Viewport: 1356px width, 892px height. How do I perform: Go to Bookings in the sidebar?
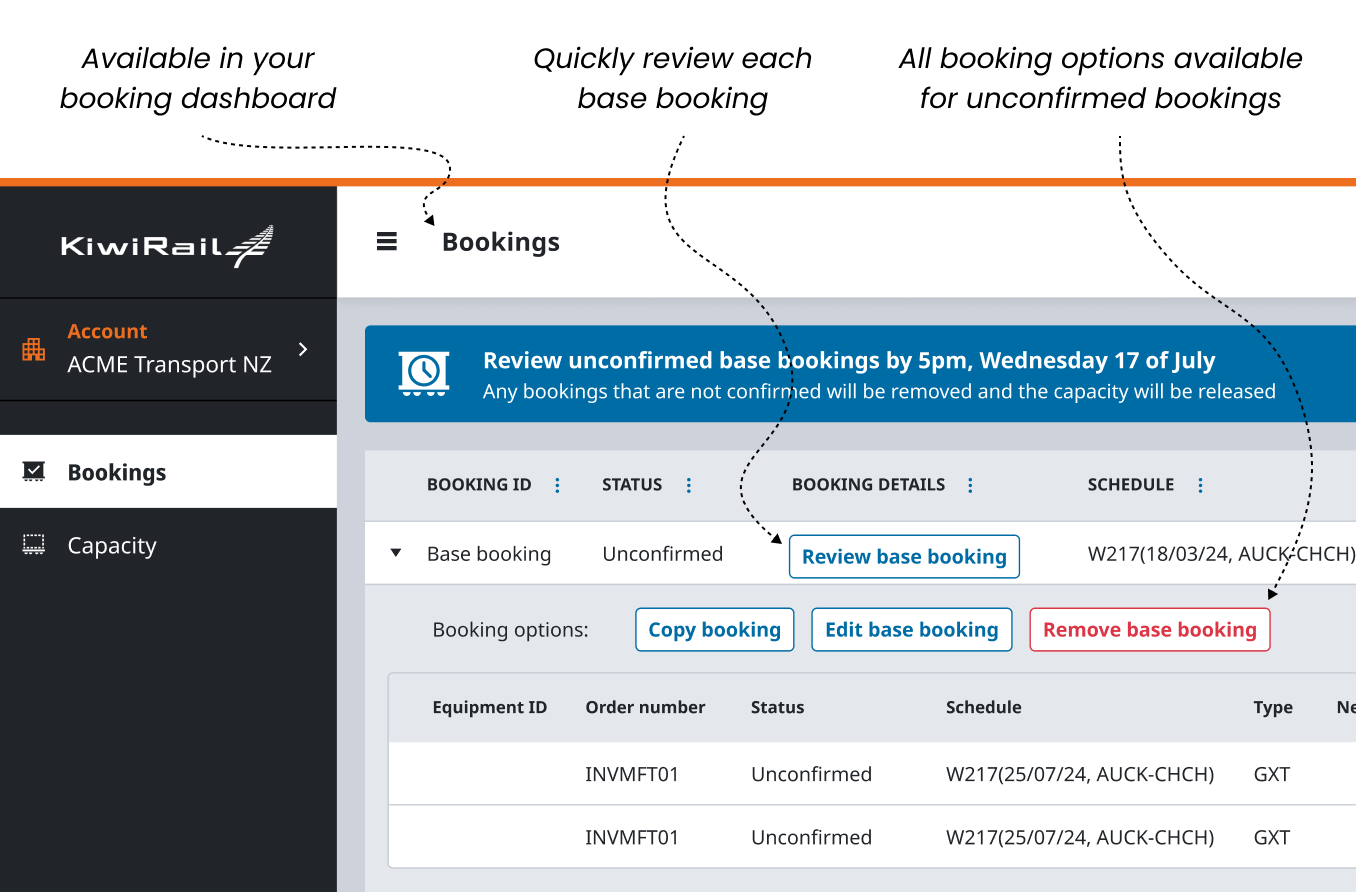[117, 472]
